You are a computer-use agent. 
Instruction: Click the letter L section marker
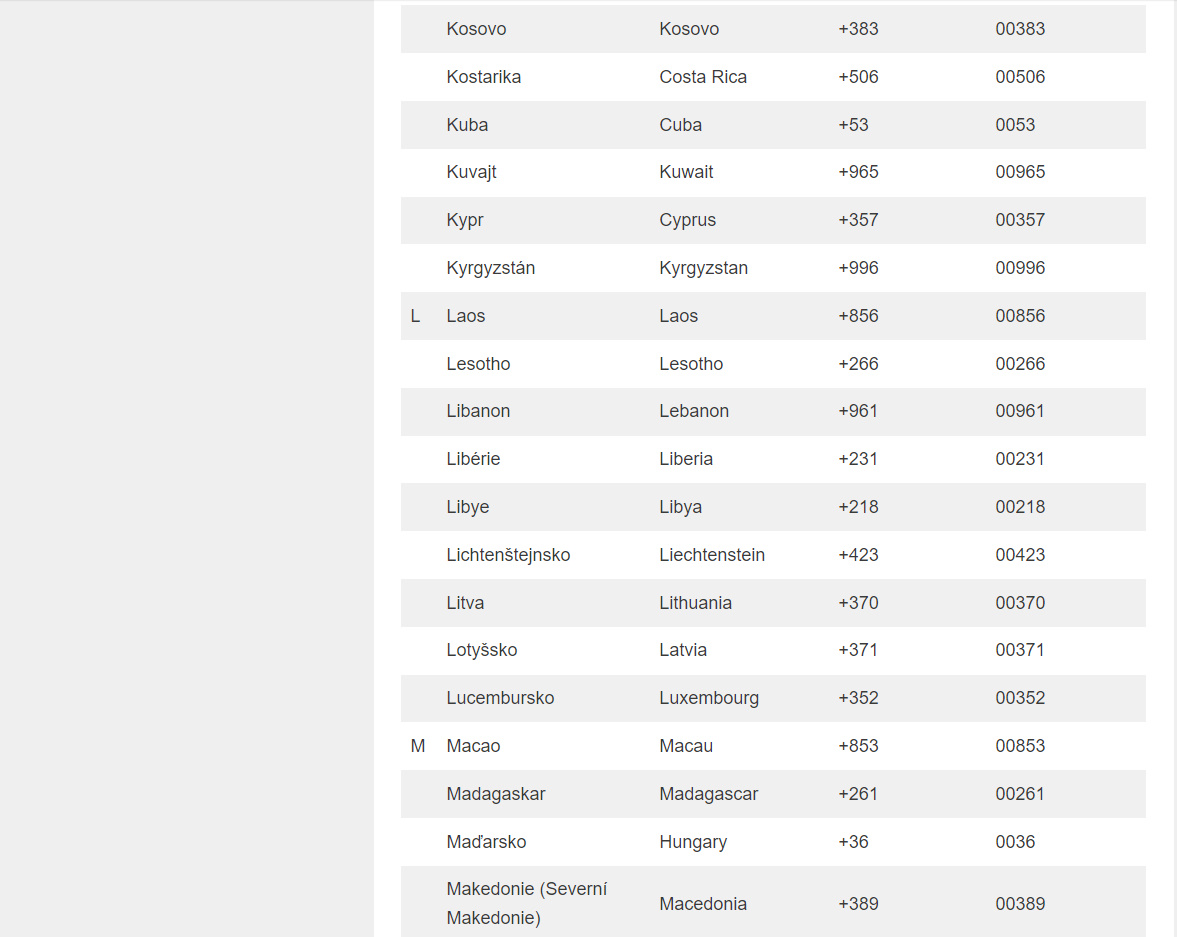[415, 316]
